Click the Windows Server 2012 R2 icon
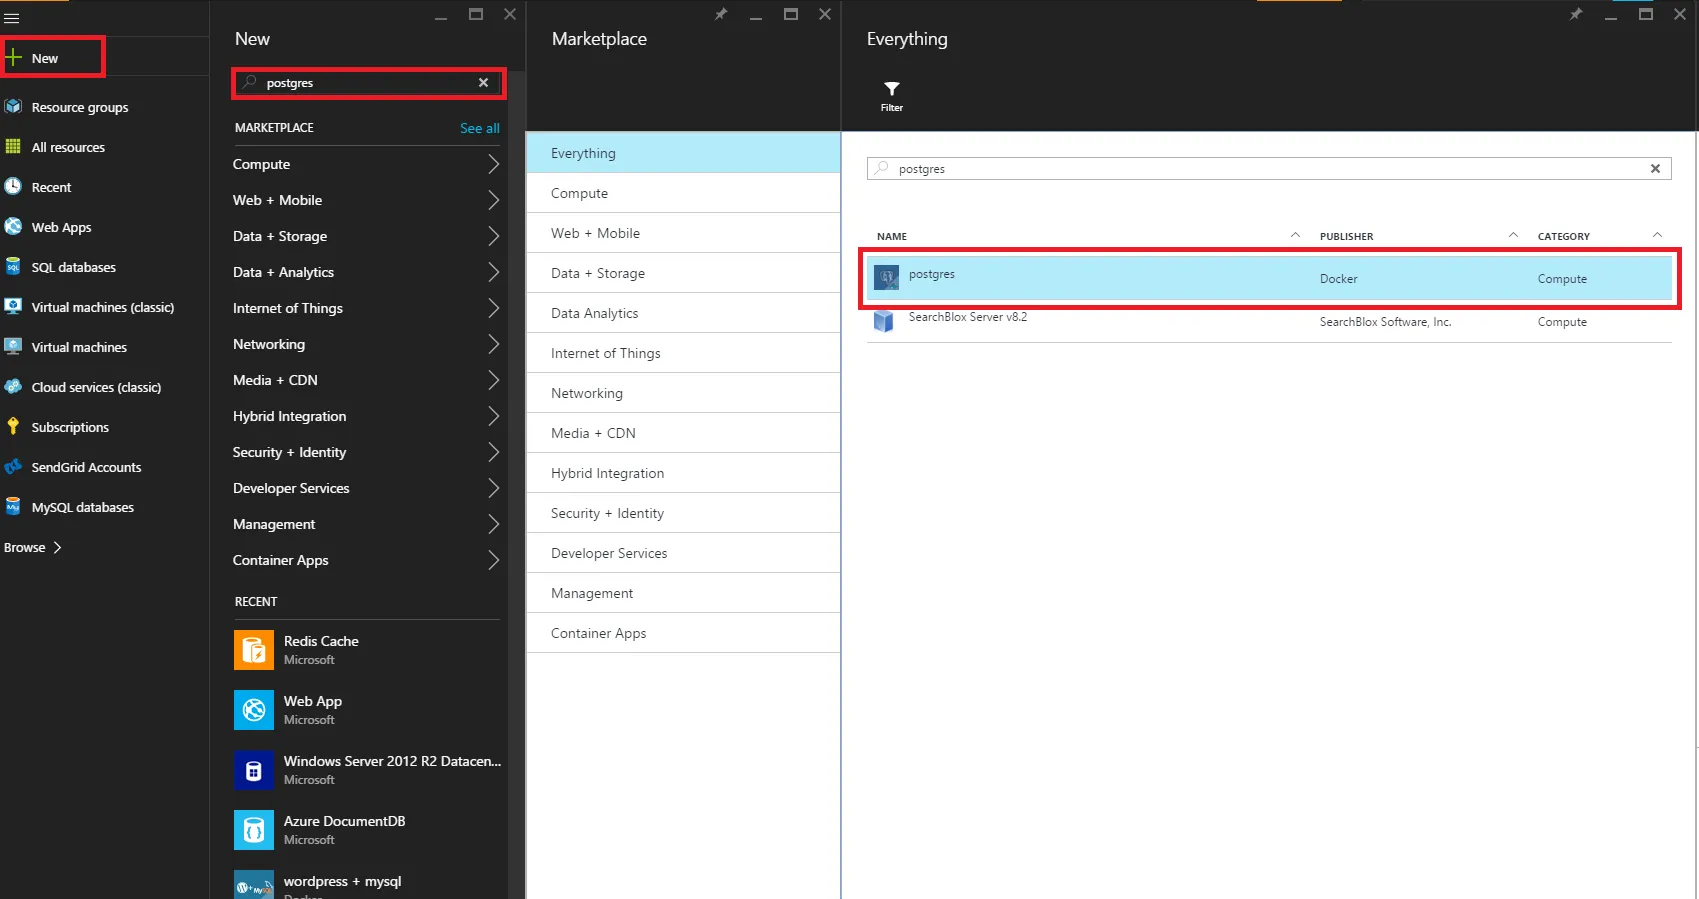Screen dimensions: 1699x899 pyautogui.click(x=254, y=770)
